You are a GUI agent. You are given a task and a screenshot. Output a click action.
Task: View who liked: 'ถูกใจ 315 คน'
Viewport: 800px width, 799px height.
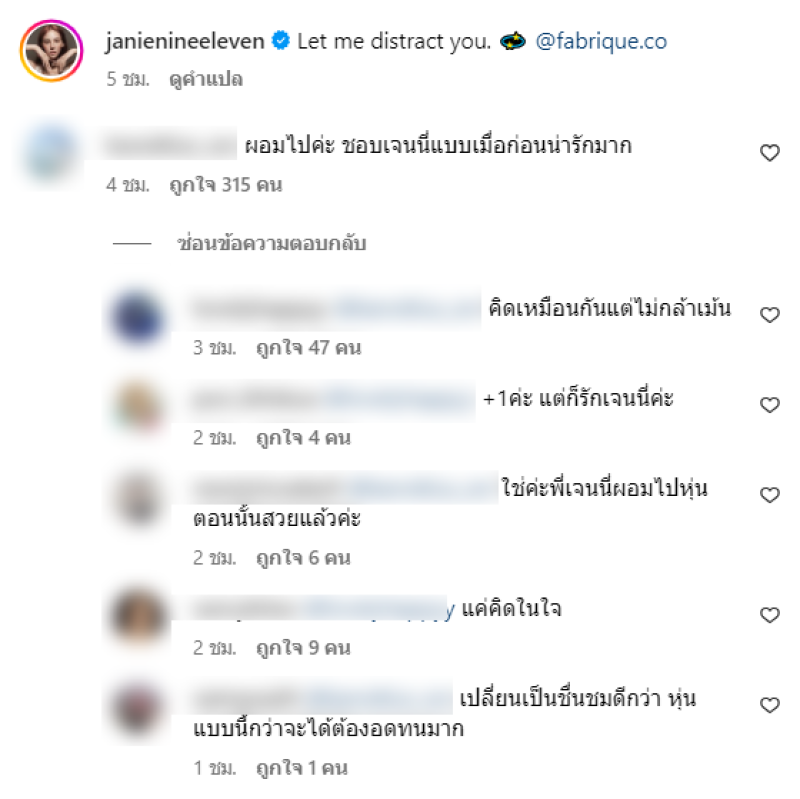coord(226,185)
